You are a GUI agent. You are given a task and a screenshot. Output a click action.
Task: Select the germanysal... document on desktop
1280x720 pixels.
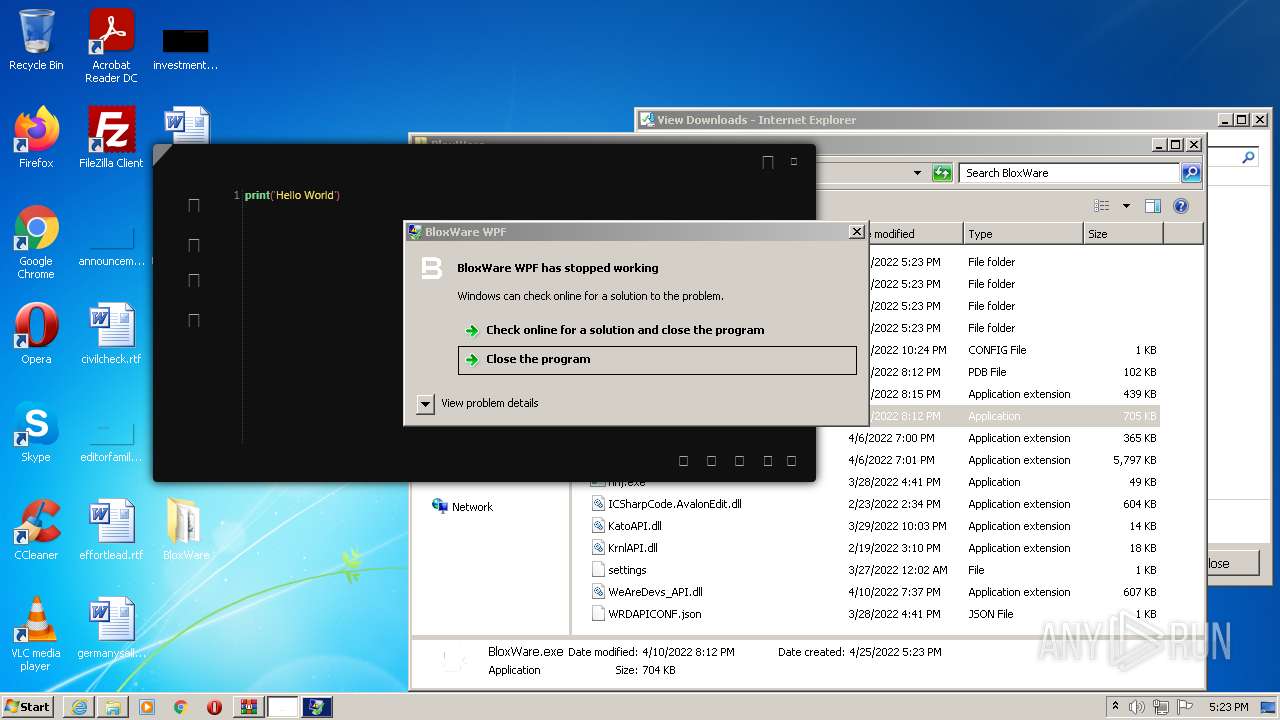111,628
